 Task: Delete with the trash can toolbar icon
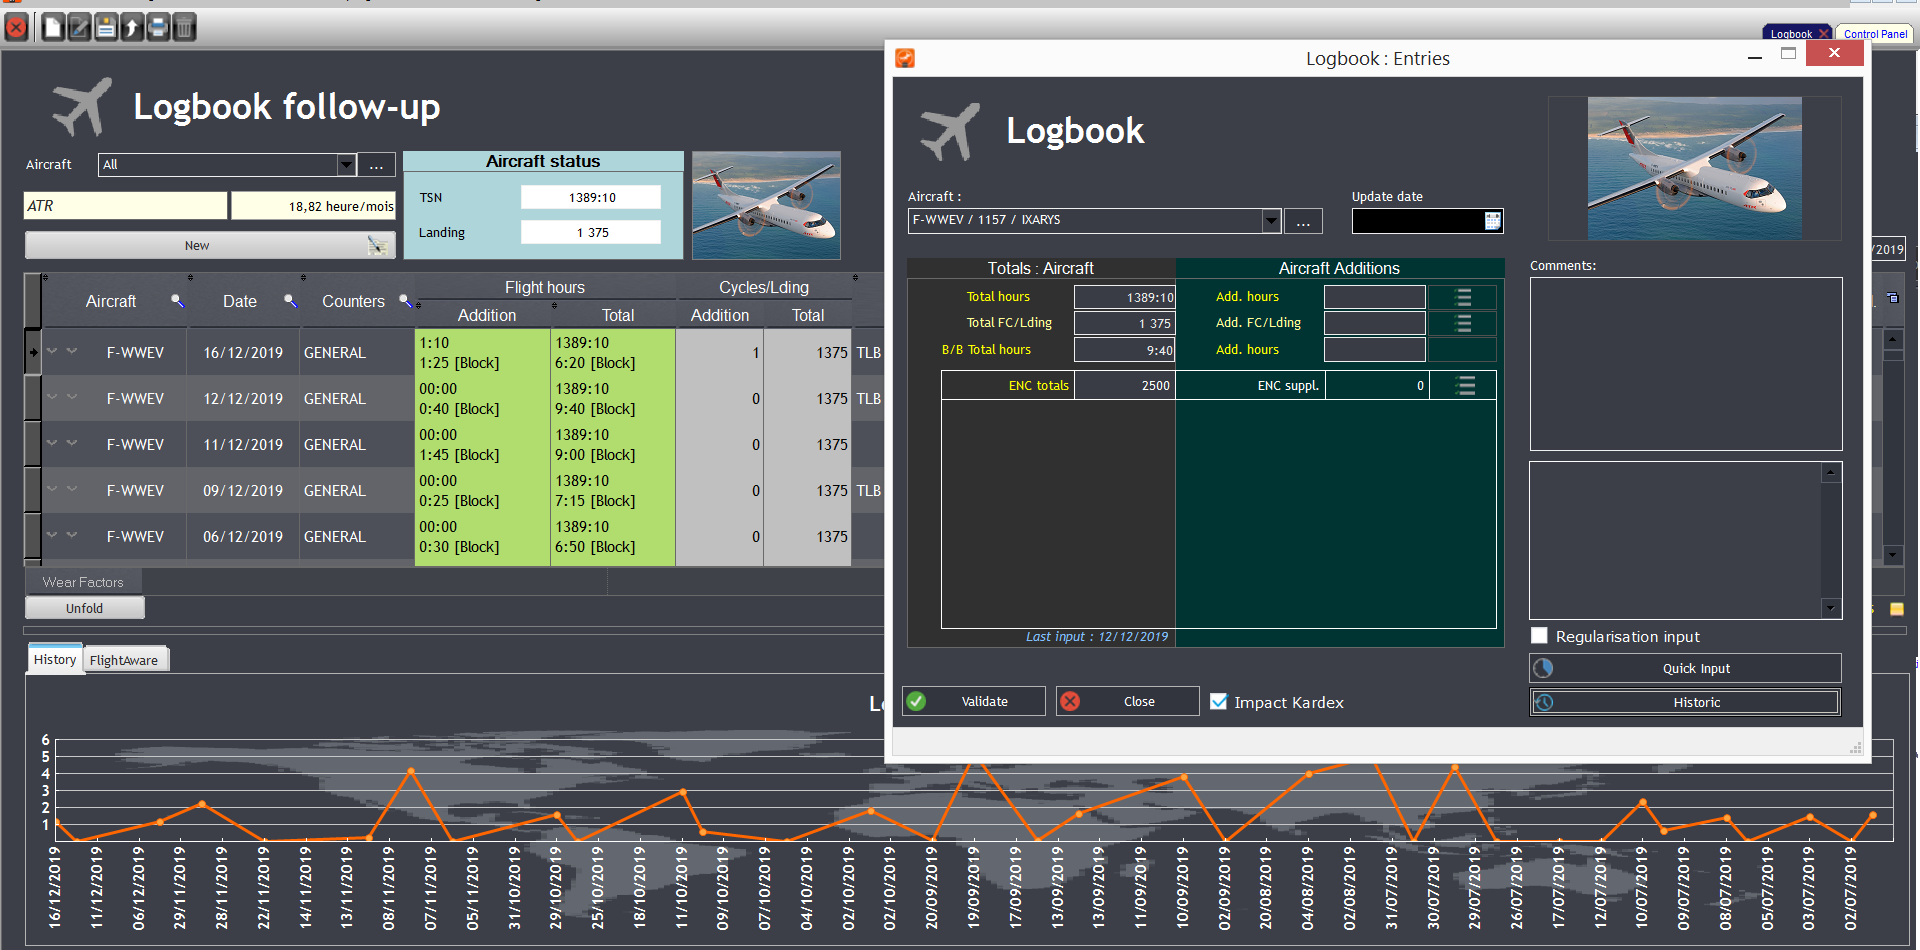pos(184,27)
